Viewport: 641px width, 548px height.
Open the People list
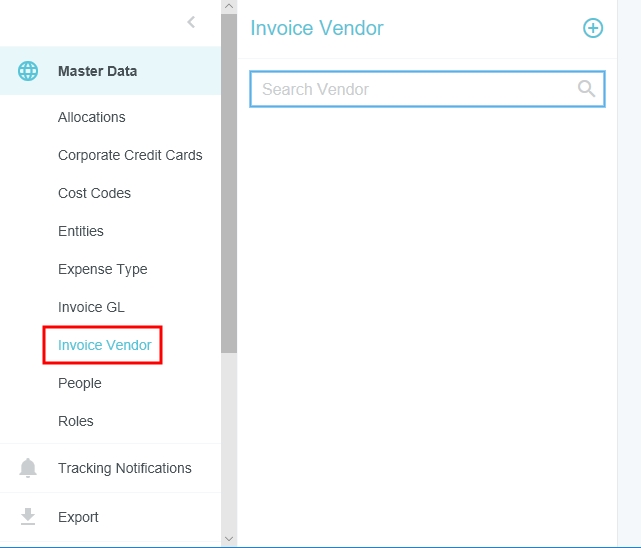tap(80, 383)
